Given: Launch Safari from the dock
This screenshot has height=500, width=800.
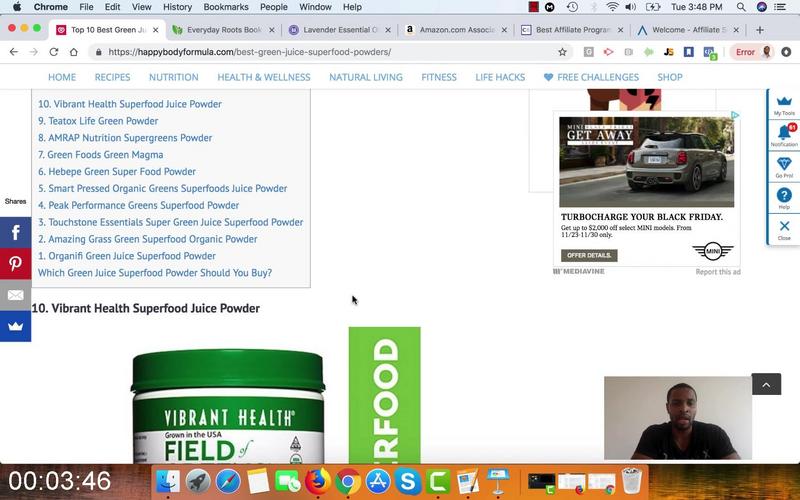Looking at the screenshot, I should point(228,481).
